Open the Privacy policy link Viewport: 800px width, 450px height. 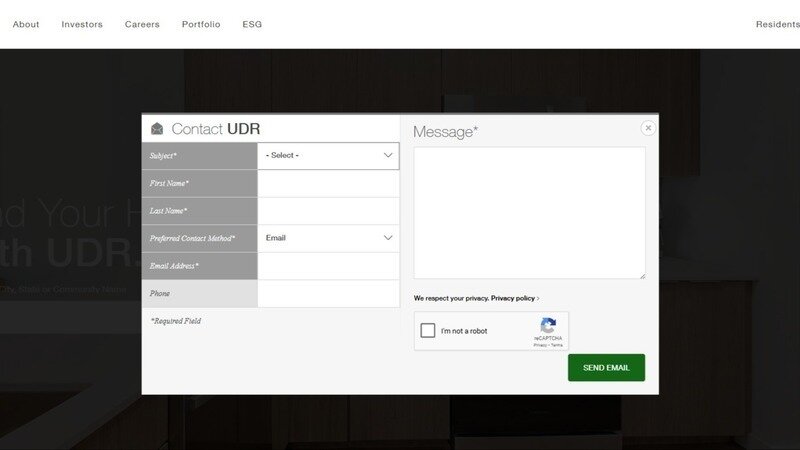pyautogui.click(x=514, y=298)
